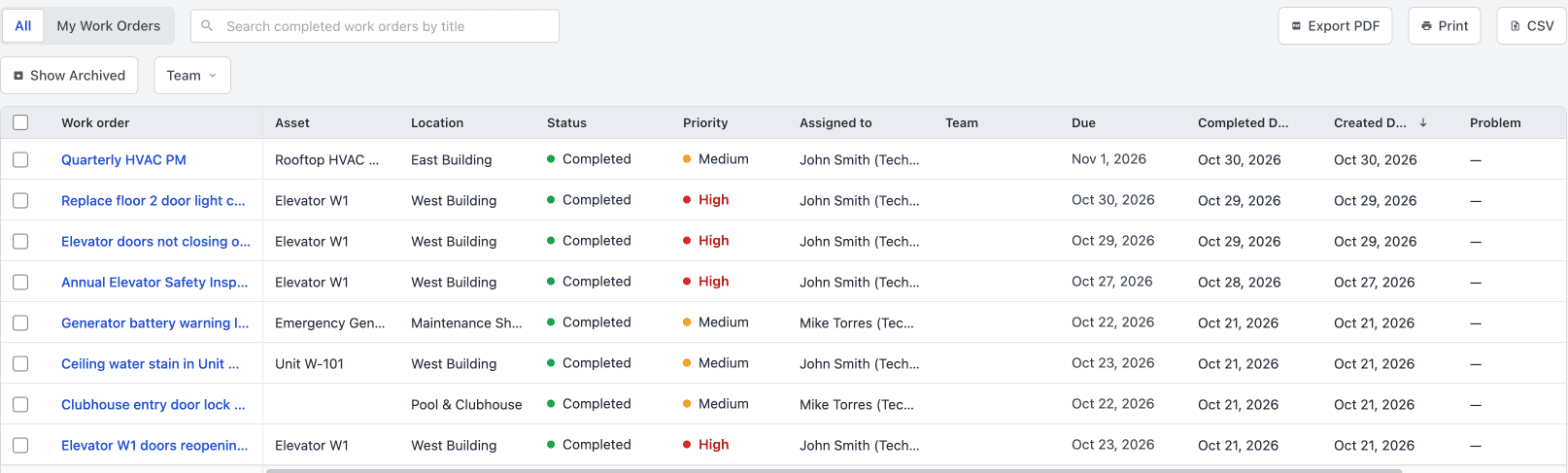
Task: Download via the CSV button
Action: click(1531, 26)
